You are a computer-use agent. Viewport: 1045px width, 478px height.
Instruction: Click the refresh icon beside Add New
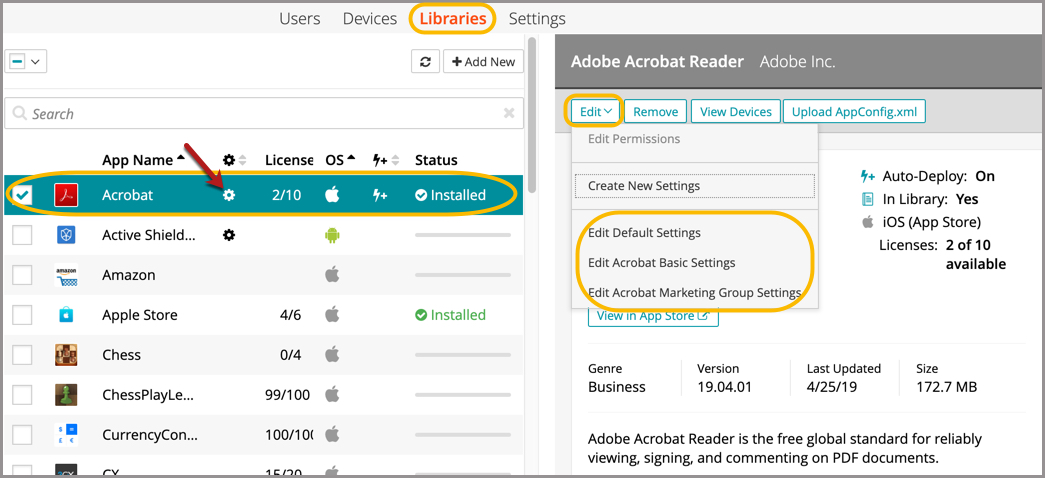point(426,62)
